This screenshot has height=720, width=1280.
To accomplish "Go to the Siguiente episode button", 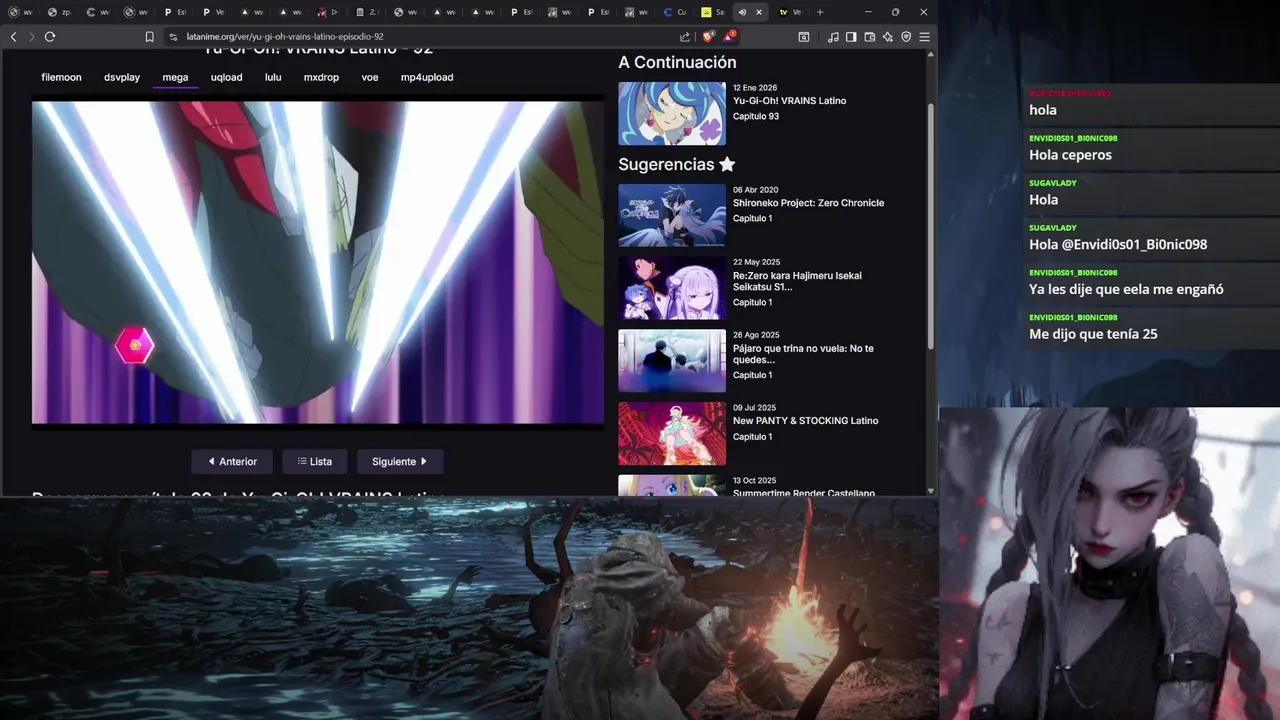I will coord(400,461).
